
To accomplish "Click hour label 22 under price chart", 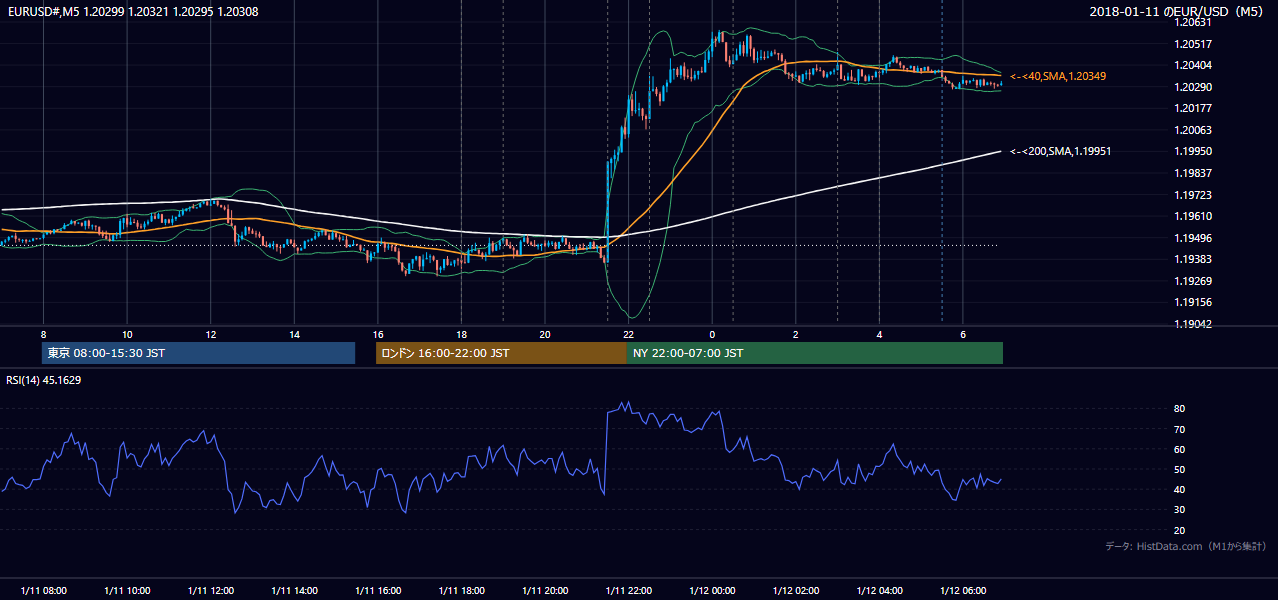I will click(628, 334).
